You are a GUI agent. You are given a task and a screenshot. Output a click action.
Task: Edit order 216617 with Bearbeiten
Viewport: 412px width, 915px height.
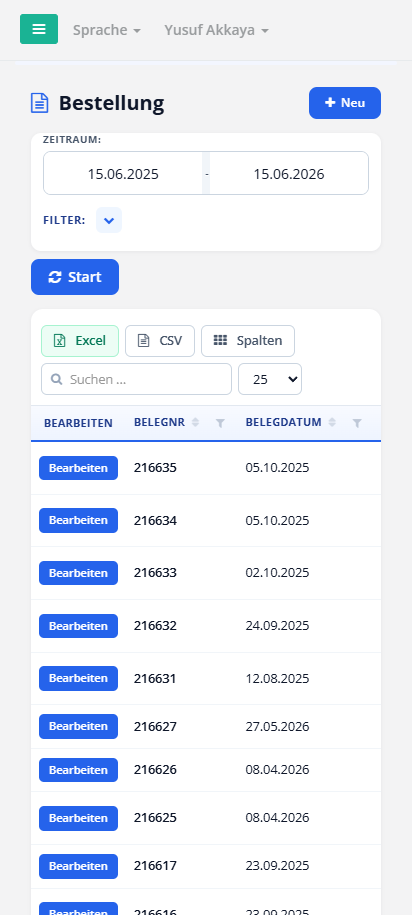78,866
